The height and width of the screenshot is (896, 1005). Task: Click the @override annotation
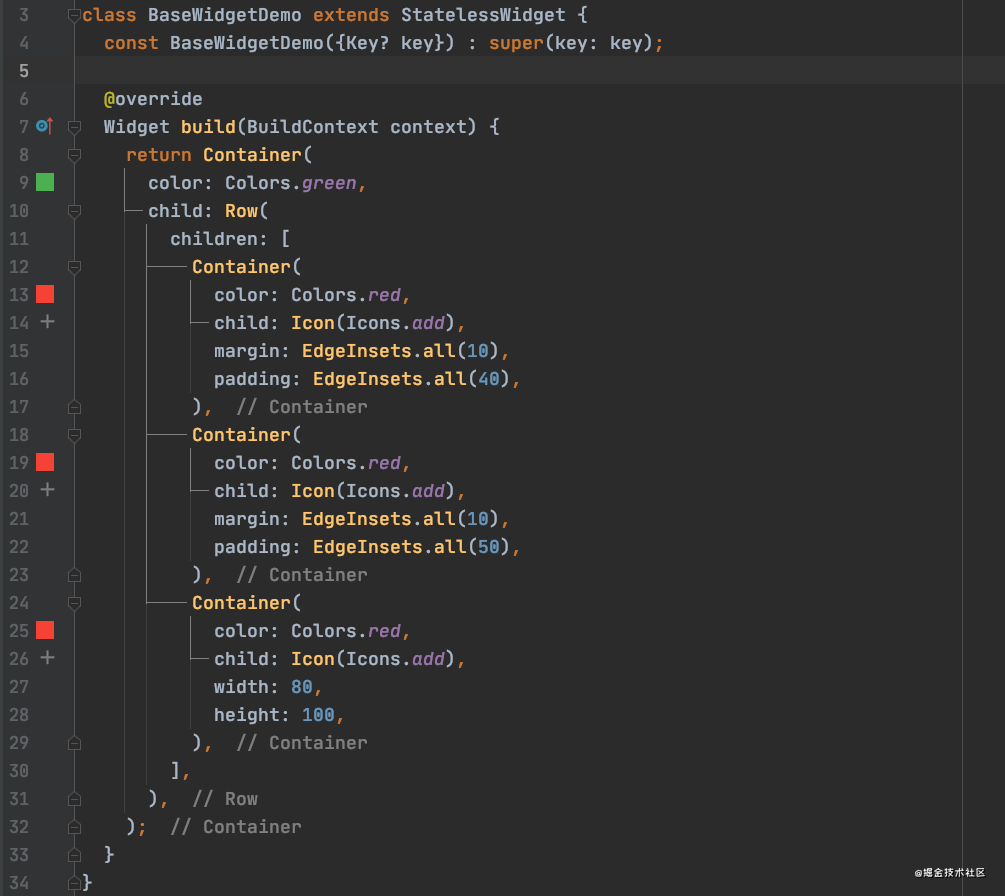153,99
